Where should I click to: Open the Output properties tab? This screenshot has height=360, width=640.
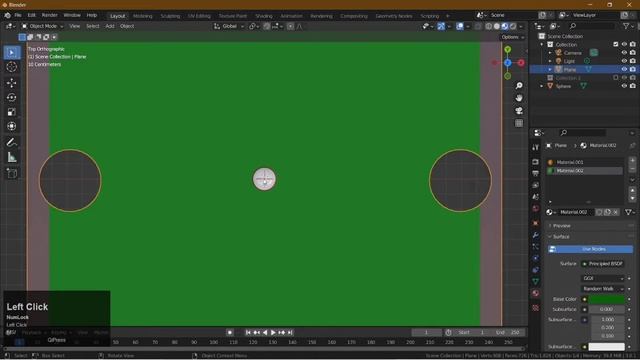(536, 173)
